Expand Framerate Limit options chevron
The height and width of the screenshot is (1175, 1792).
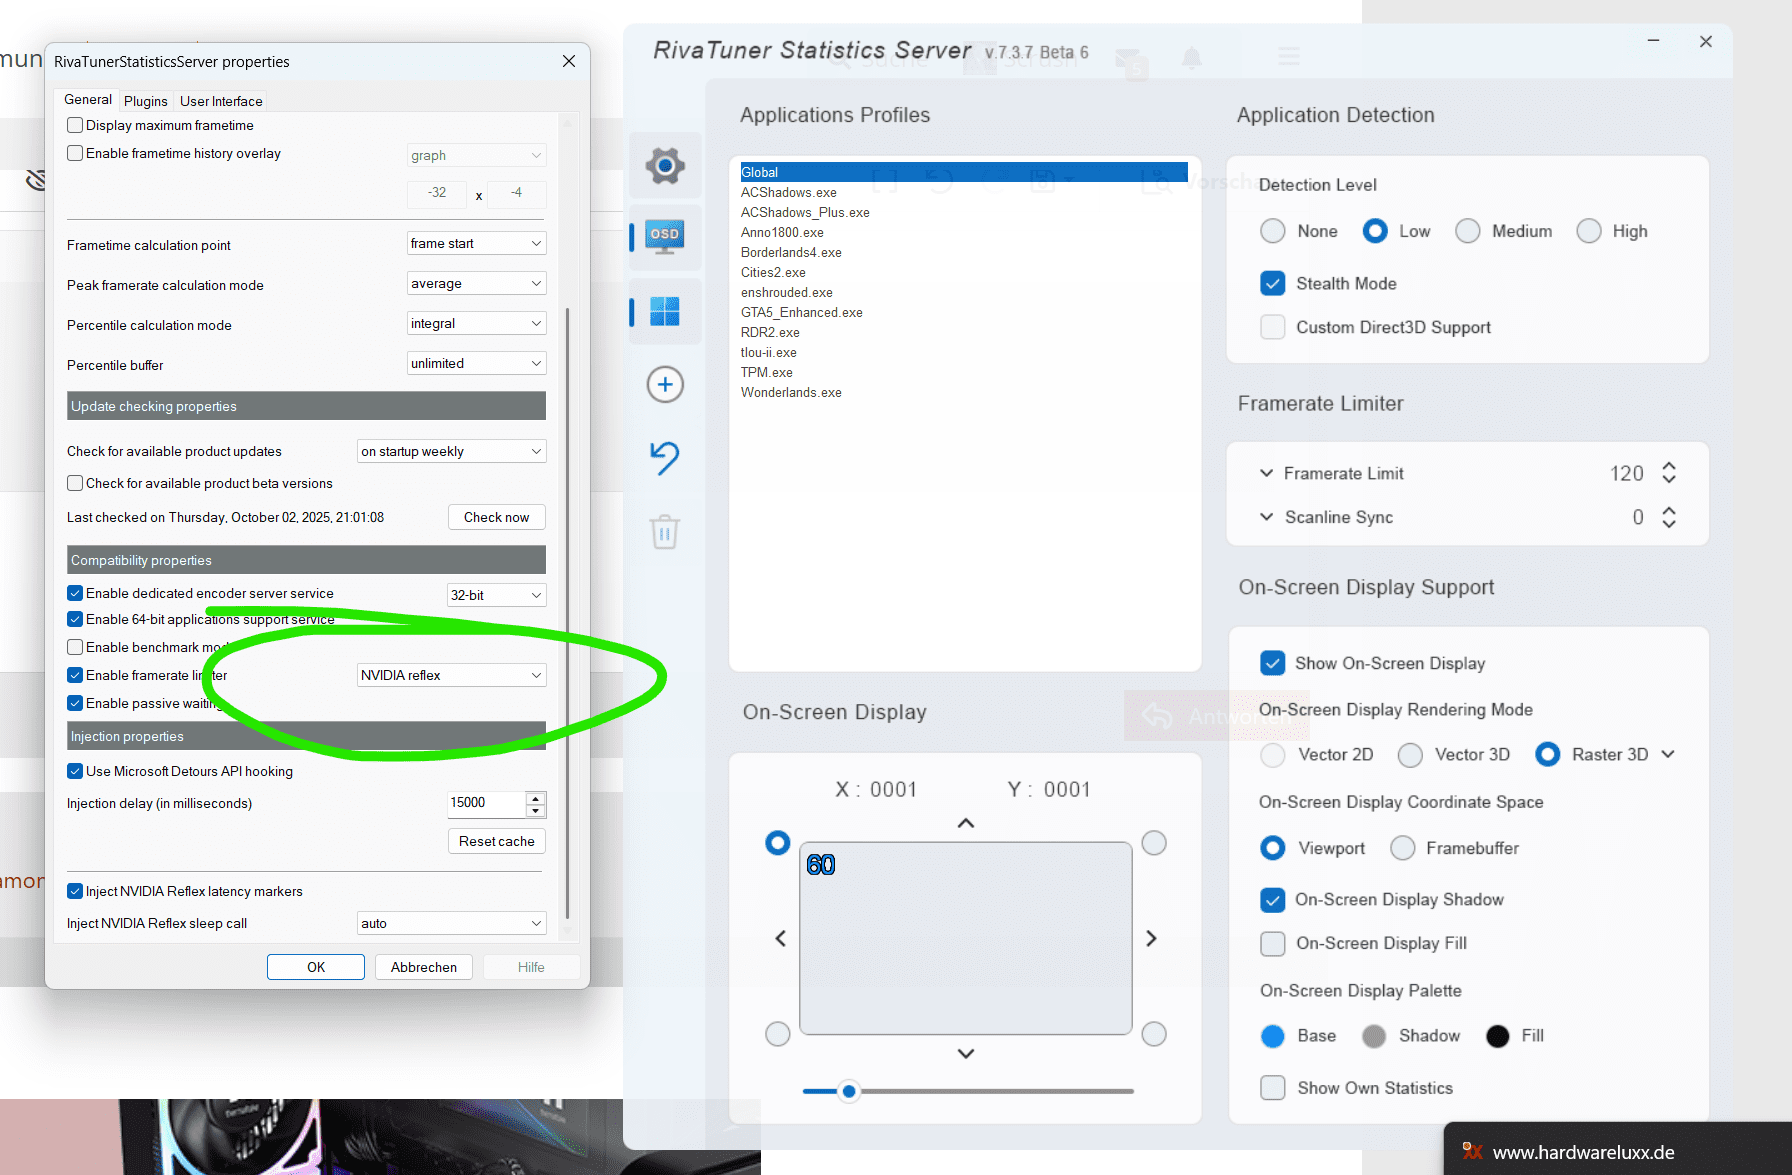point(1266,473)
